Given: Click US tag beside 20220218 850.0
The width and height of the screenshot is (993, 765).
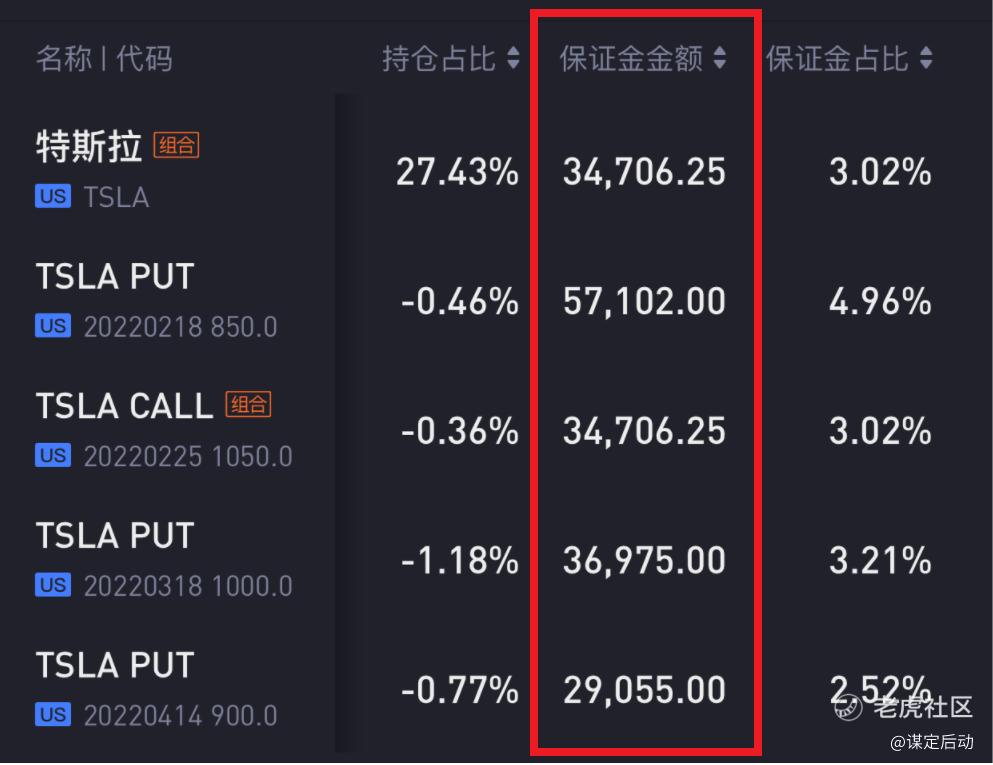Looking at the screenshot, I should [53, 326].
